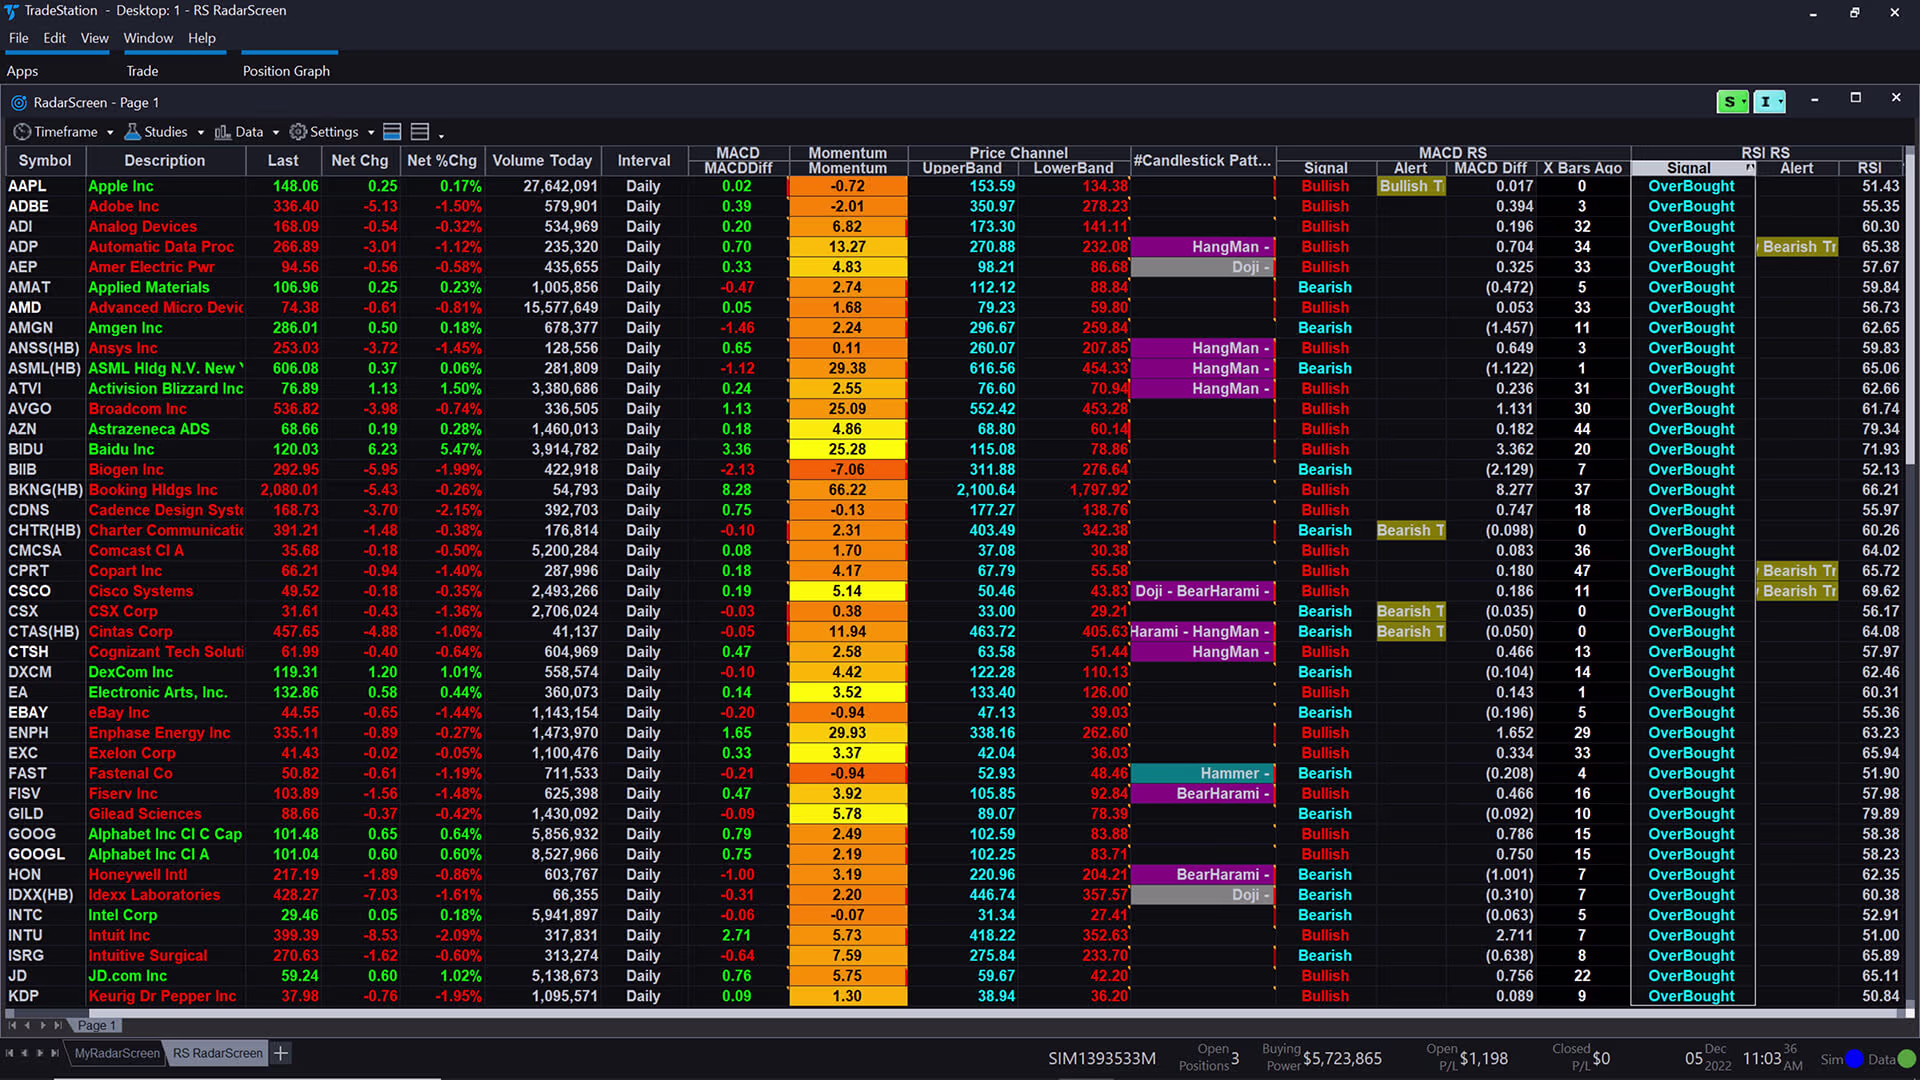
Task: Open the Window menu
Action: 148,38
